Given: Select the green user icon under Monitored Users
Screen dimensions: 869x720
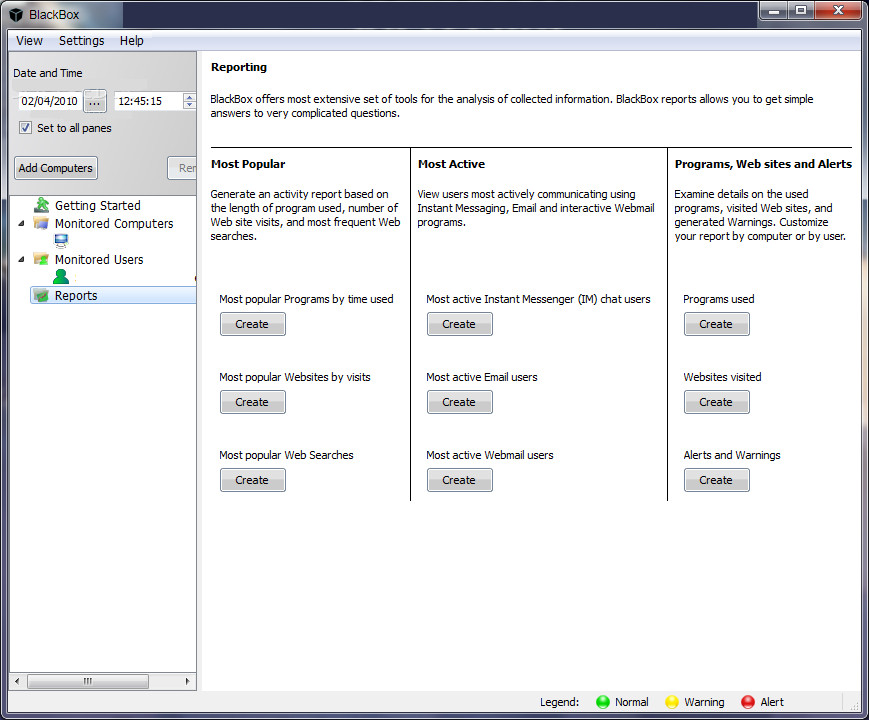Looking at the screenshot, I should [61, 276].
